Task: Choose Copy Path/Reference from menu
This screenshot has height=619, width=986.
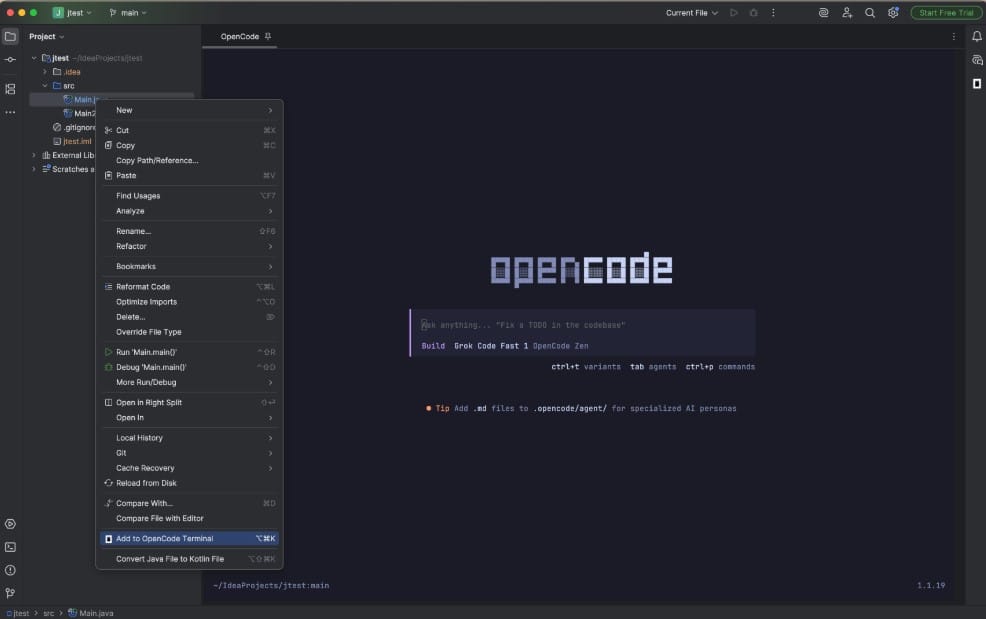Action: [x=189, y=160]
